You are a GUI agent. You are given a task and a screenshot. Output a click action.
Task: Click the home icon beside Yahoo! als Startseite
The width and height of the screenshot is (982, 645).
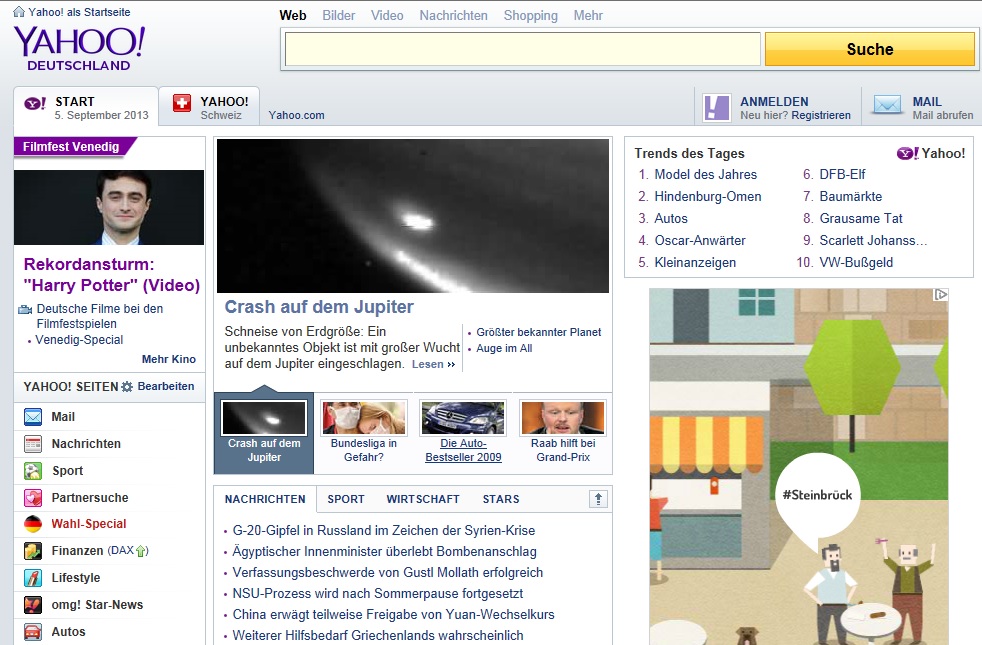point(19,12)
